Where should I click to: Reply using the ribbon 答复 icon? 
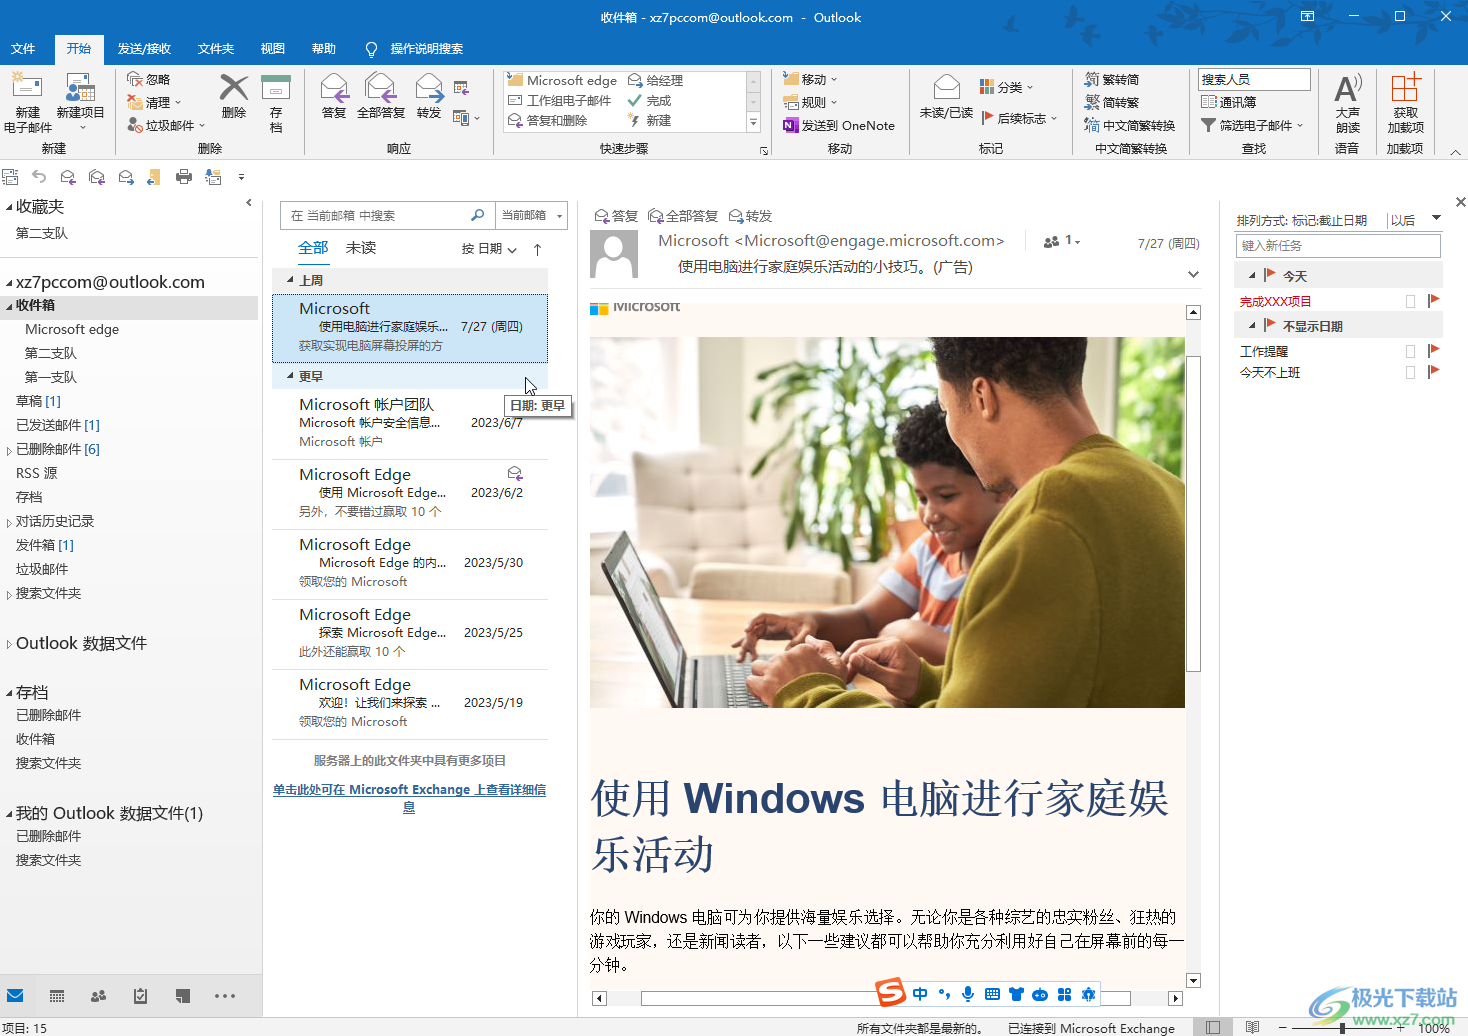click(334, 97)
